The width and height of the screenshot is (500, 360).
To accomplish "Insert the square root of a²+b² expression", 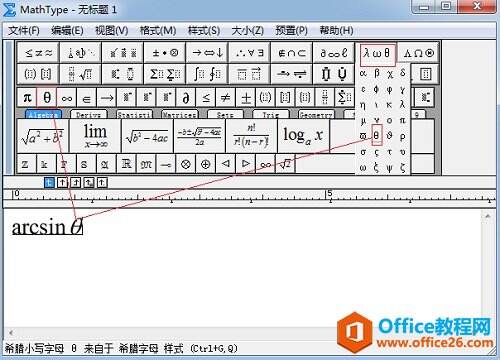I will (x=43, y=136).
